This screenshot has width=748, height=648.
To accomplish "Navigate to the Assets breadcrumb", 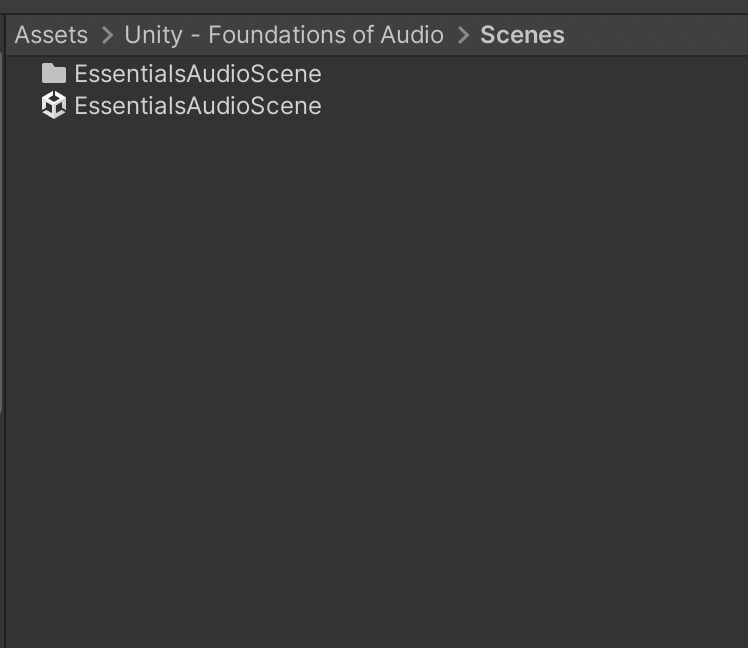I will [x=51, y=35].
